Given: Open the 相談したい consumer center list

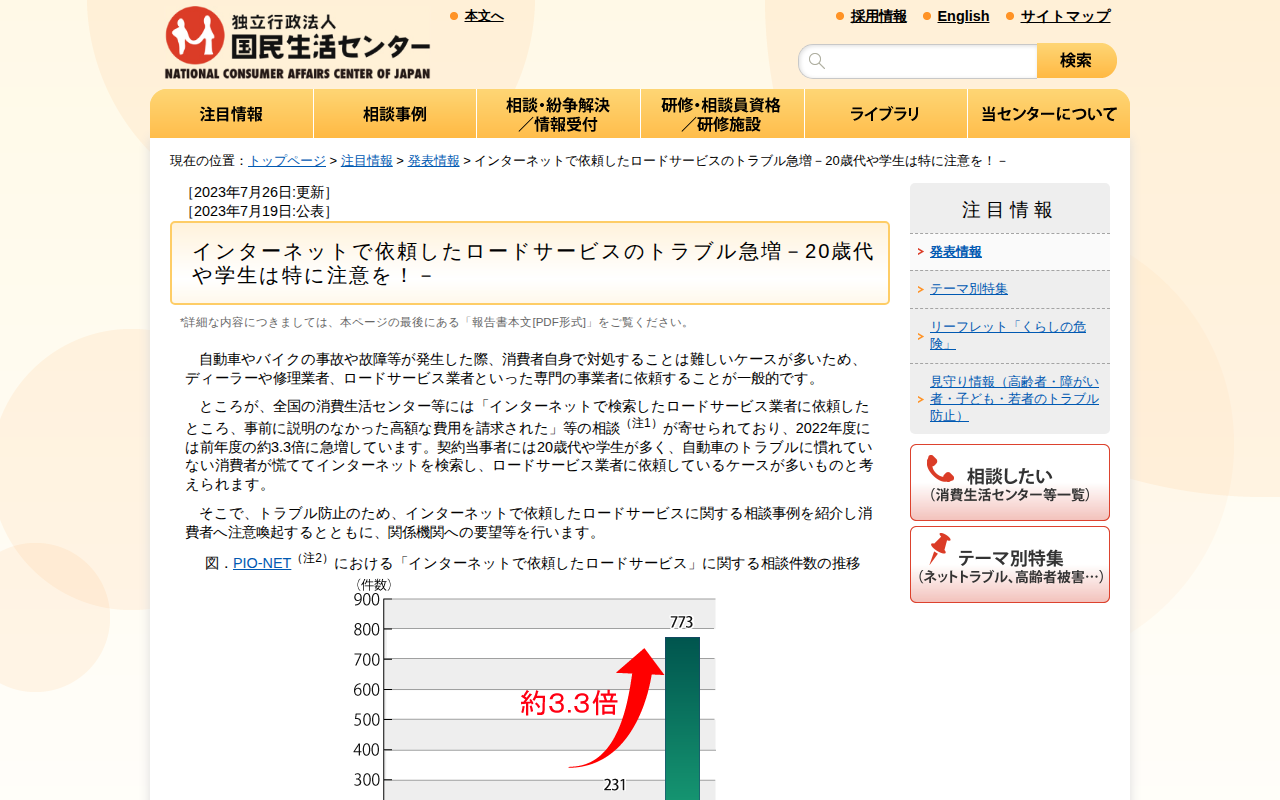Looking at the screenshot, I should pyautogui.click(x=1009, y=482).
